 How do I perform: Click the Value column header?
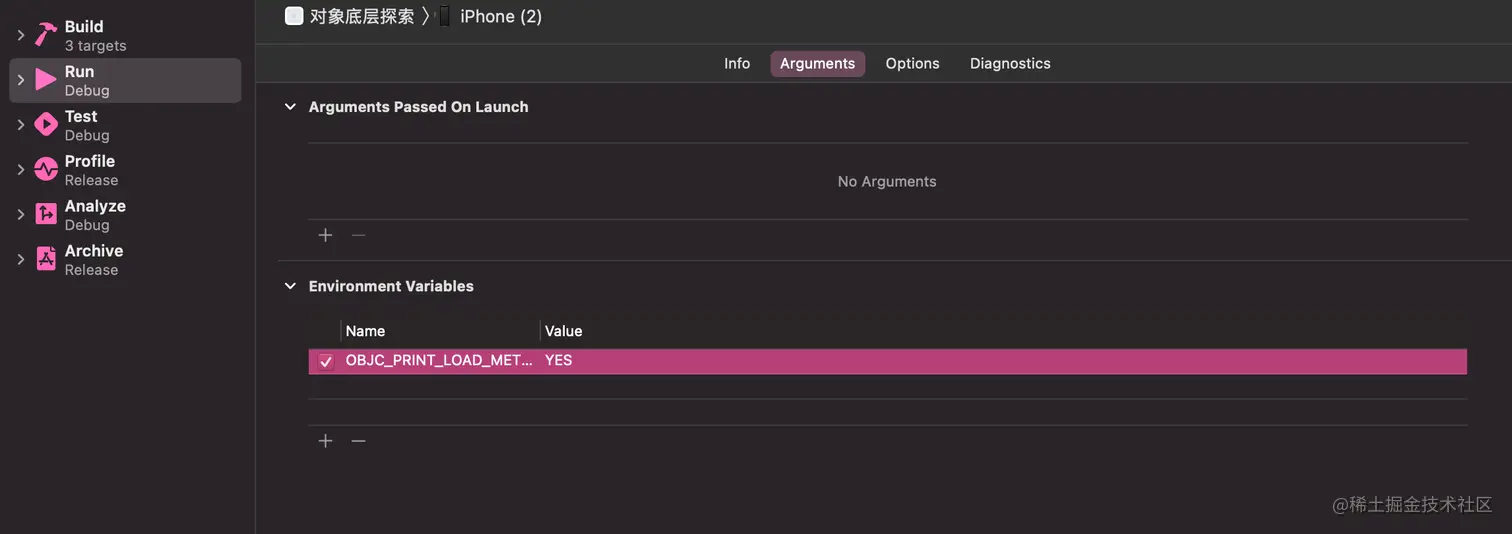pos(563,331)
